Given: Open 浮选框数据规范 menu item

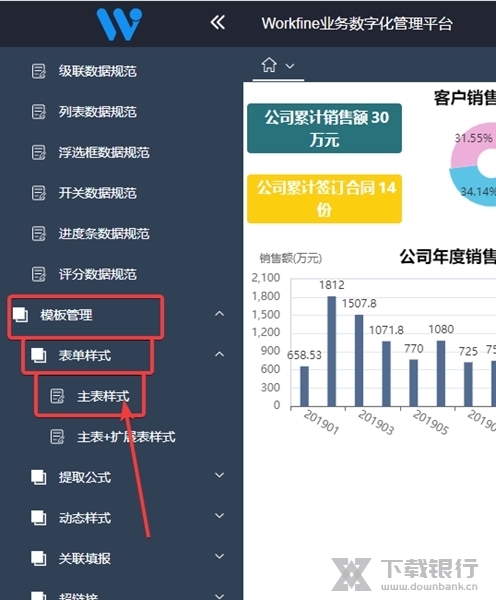Looking at the screenshot, I should pyautogui.click(x=104, y=152).
